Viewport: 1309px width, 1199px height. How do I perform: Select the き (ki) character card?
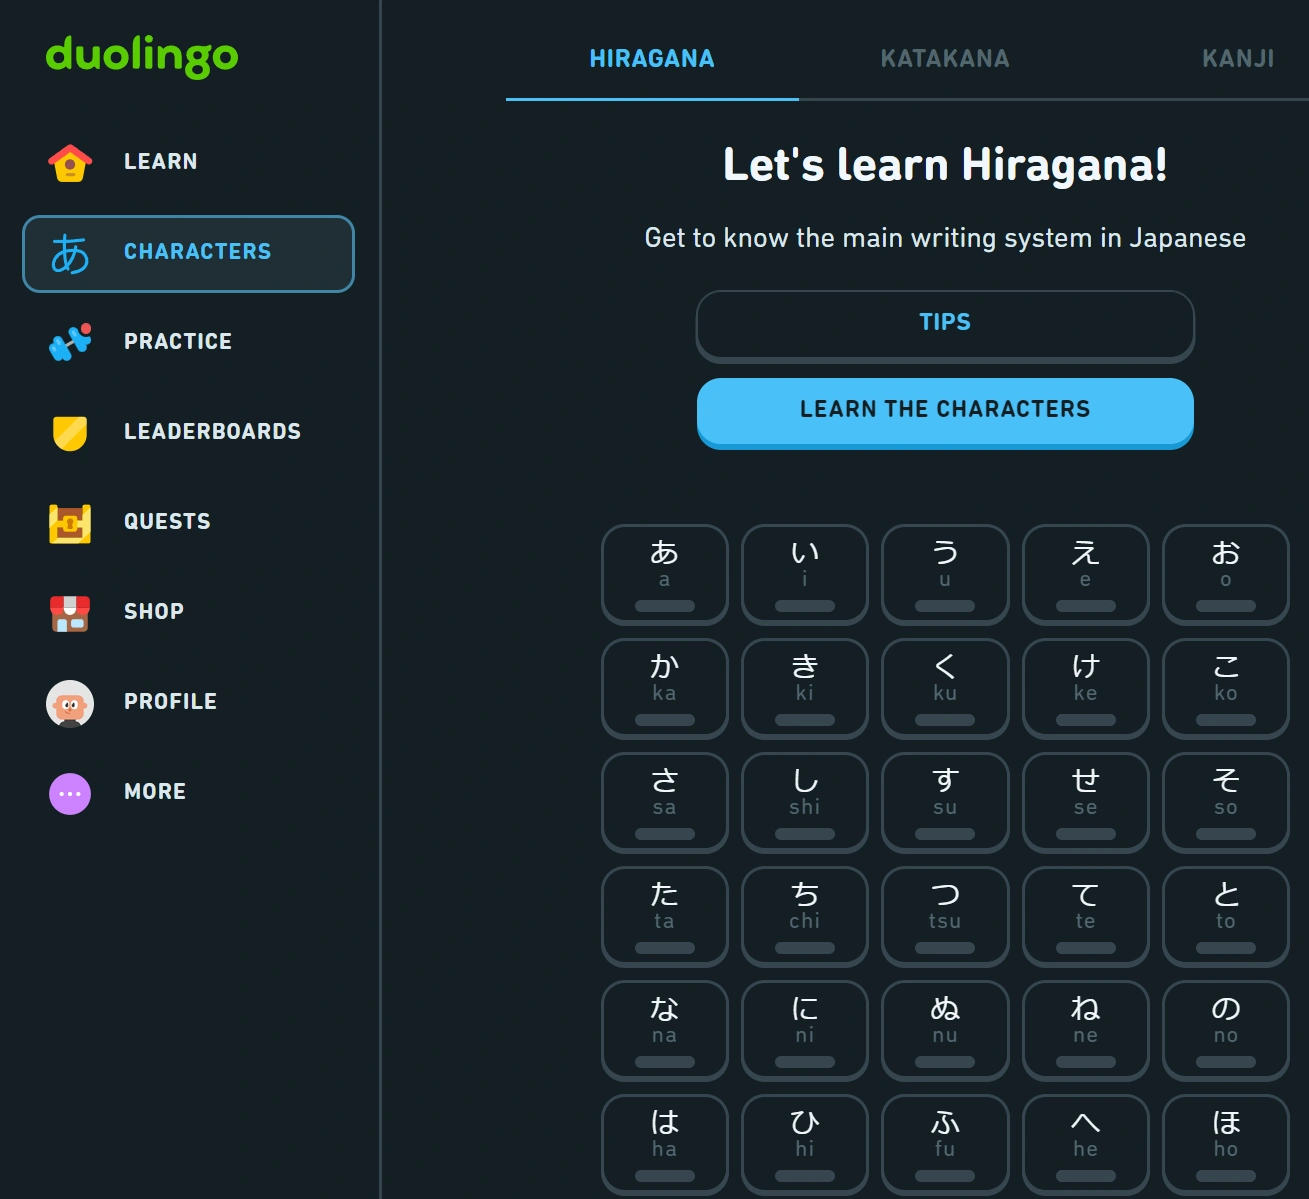[x=805, y=688]
